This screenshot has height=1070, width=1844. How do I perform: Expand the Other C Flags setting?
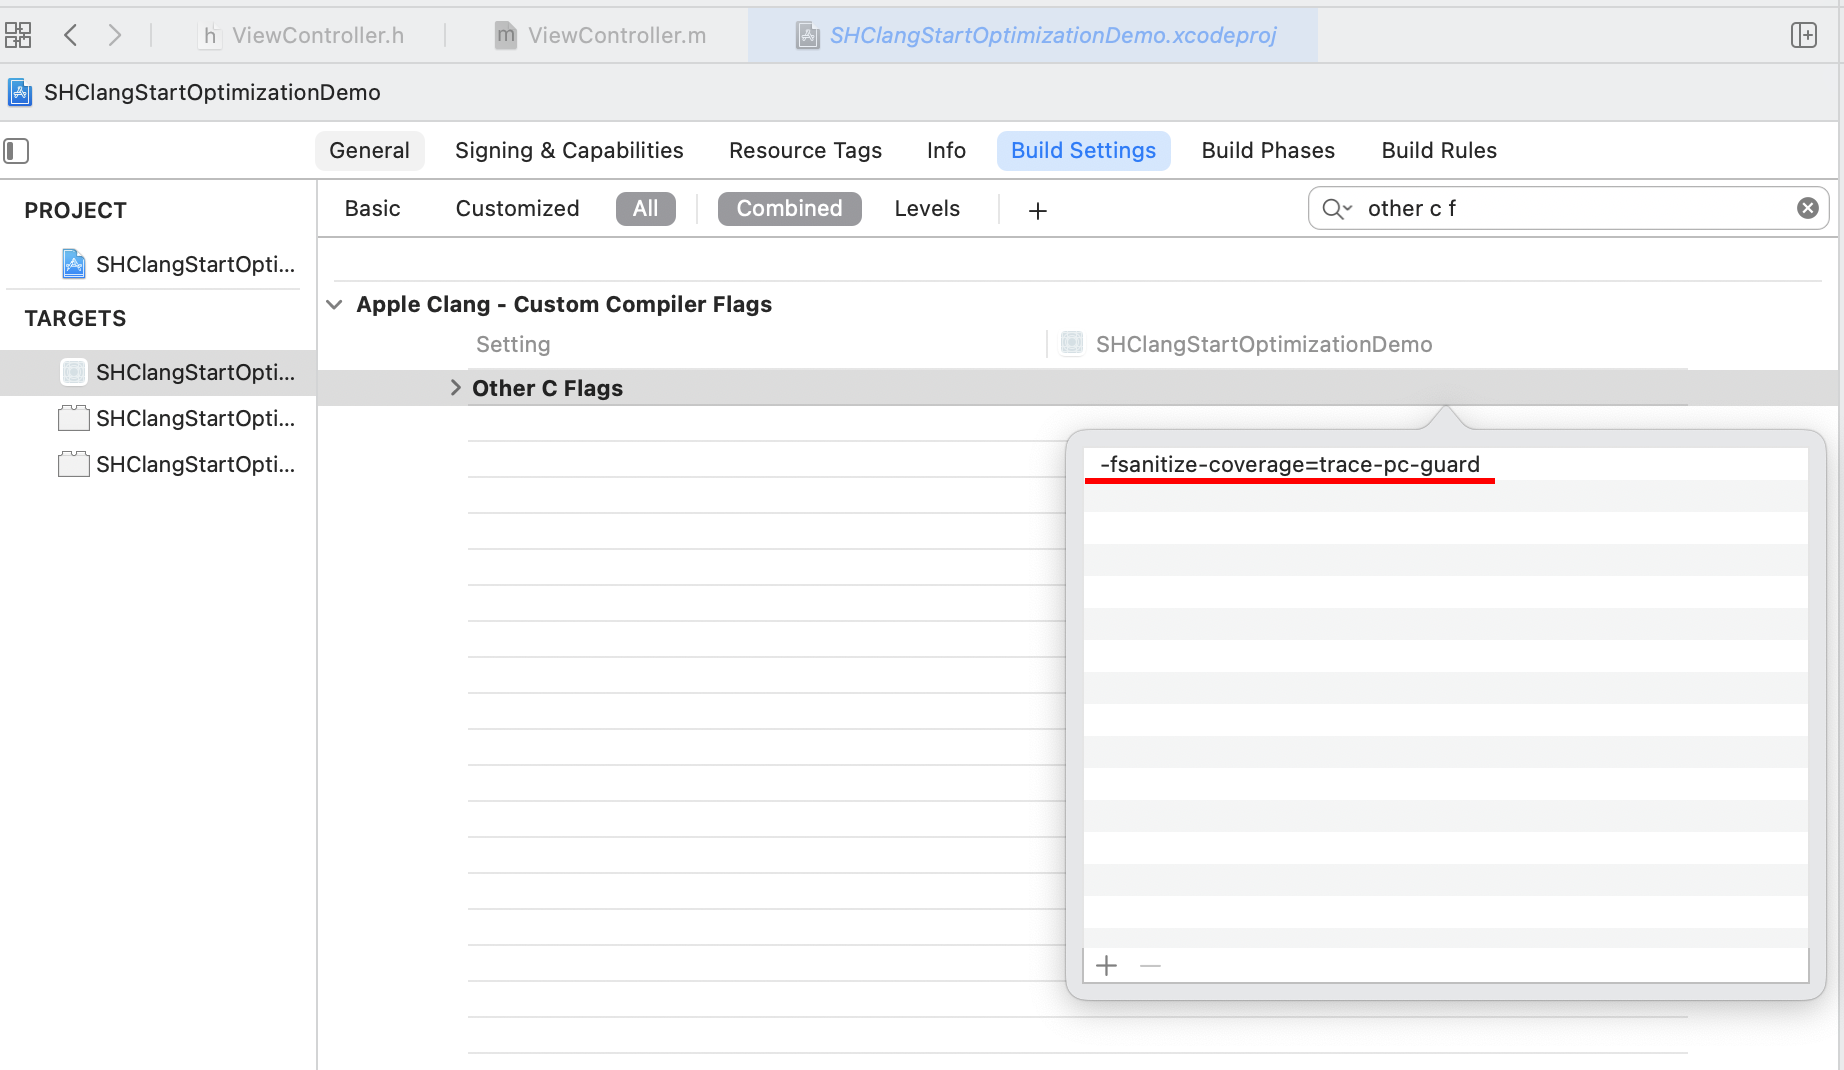(x=455, y=388)
